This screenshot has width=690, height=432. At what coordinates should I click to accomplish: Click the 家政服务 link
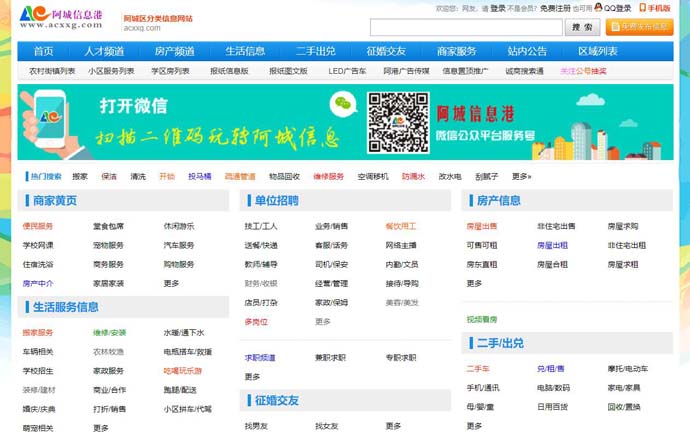click(108, 371)
